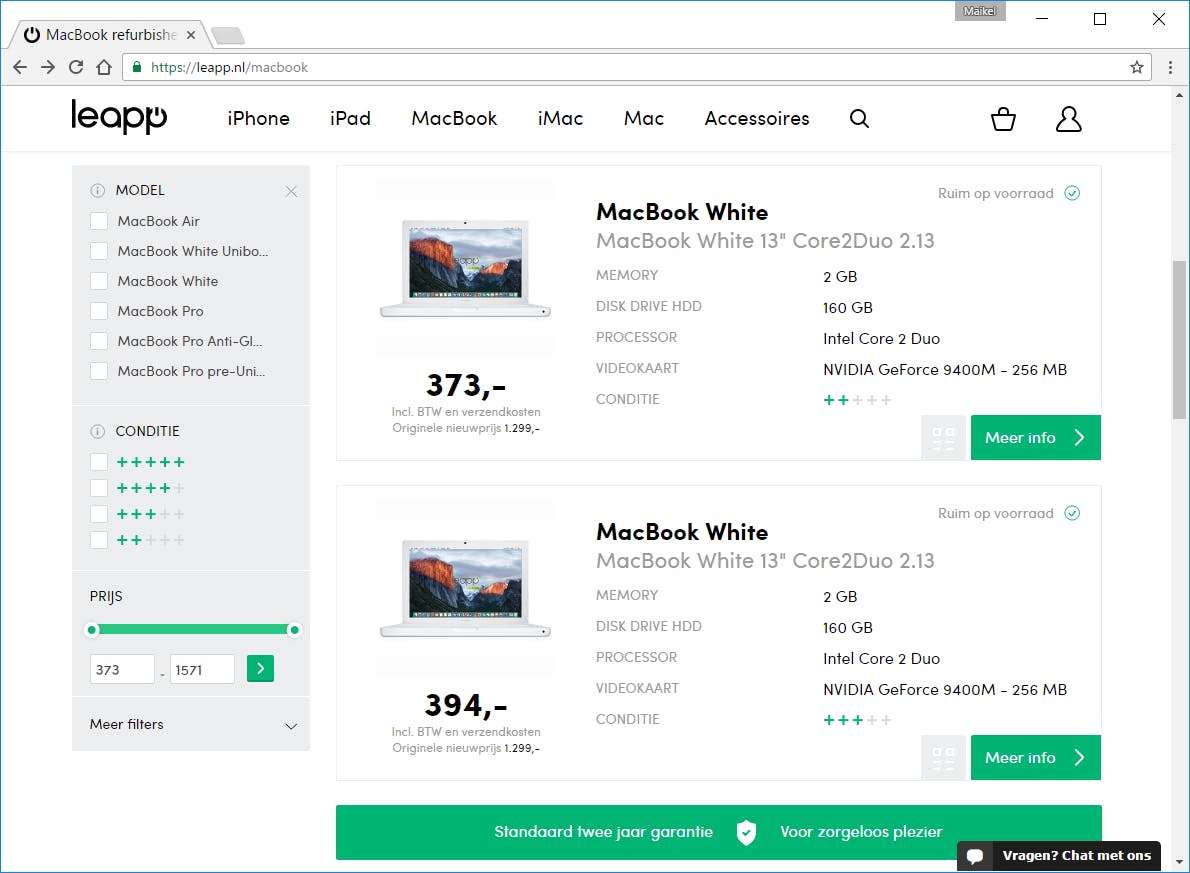
Task: Open the MacBook menu
Action: click(x=454, y=118)
